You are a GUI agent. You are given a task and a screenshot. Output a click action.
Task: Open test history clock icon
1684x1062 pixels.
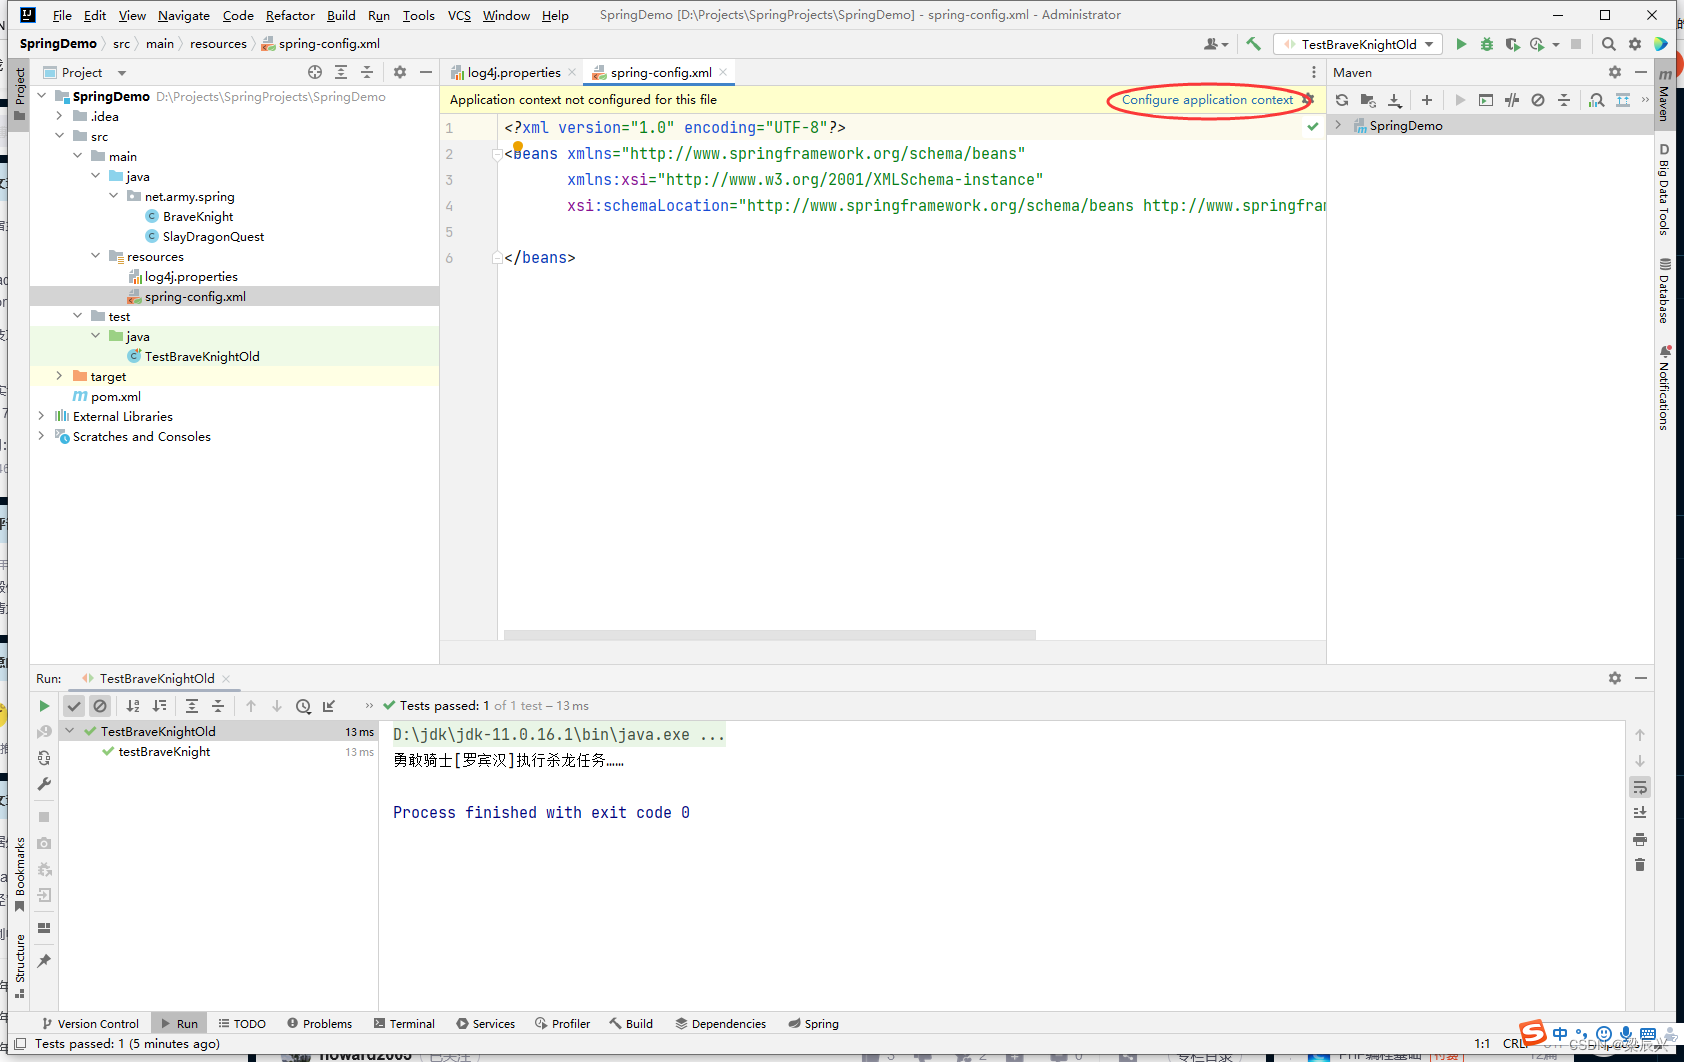coord(303,706)
